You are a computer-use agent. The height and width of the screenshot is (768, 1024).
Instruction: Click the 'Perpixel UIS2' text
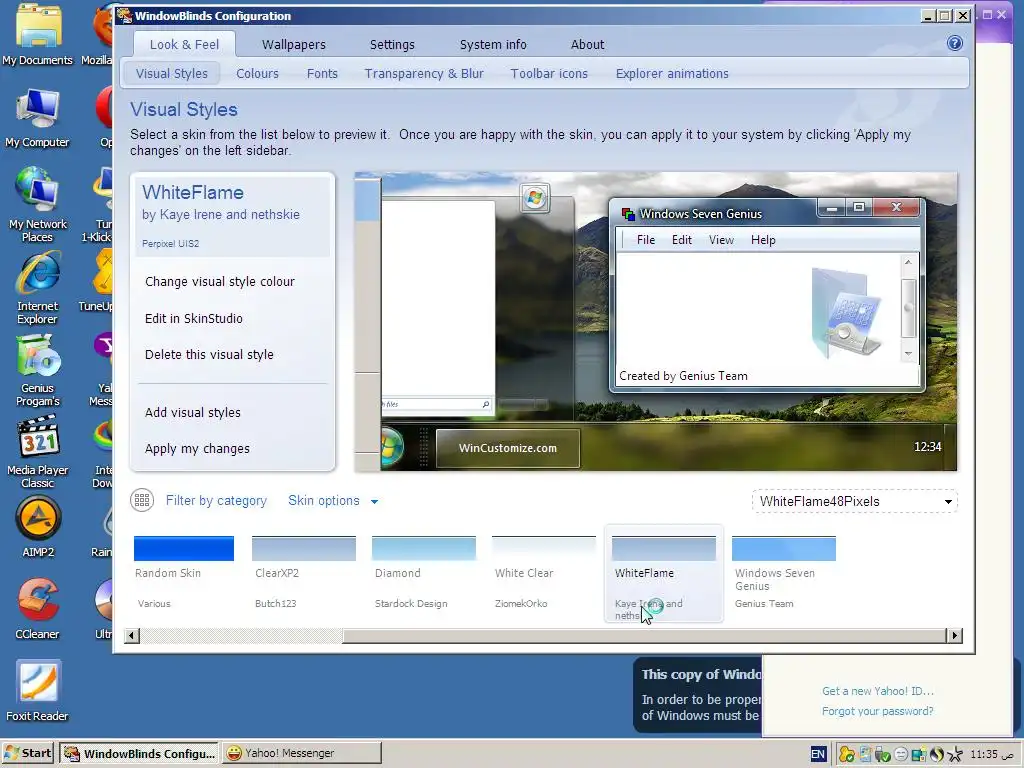[170, 244]
